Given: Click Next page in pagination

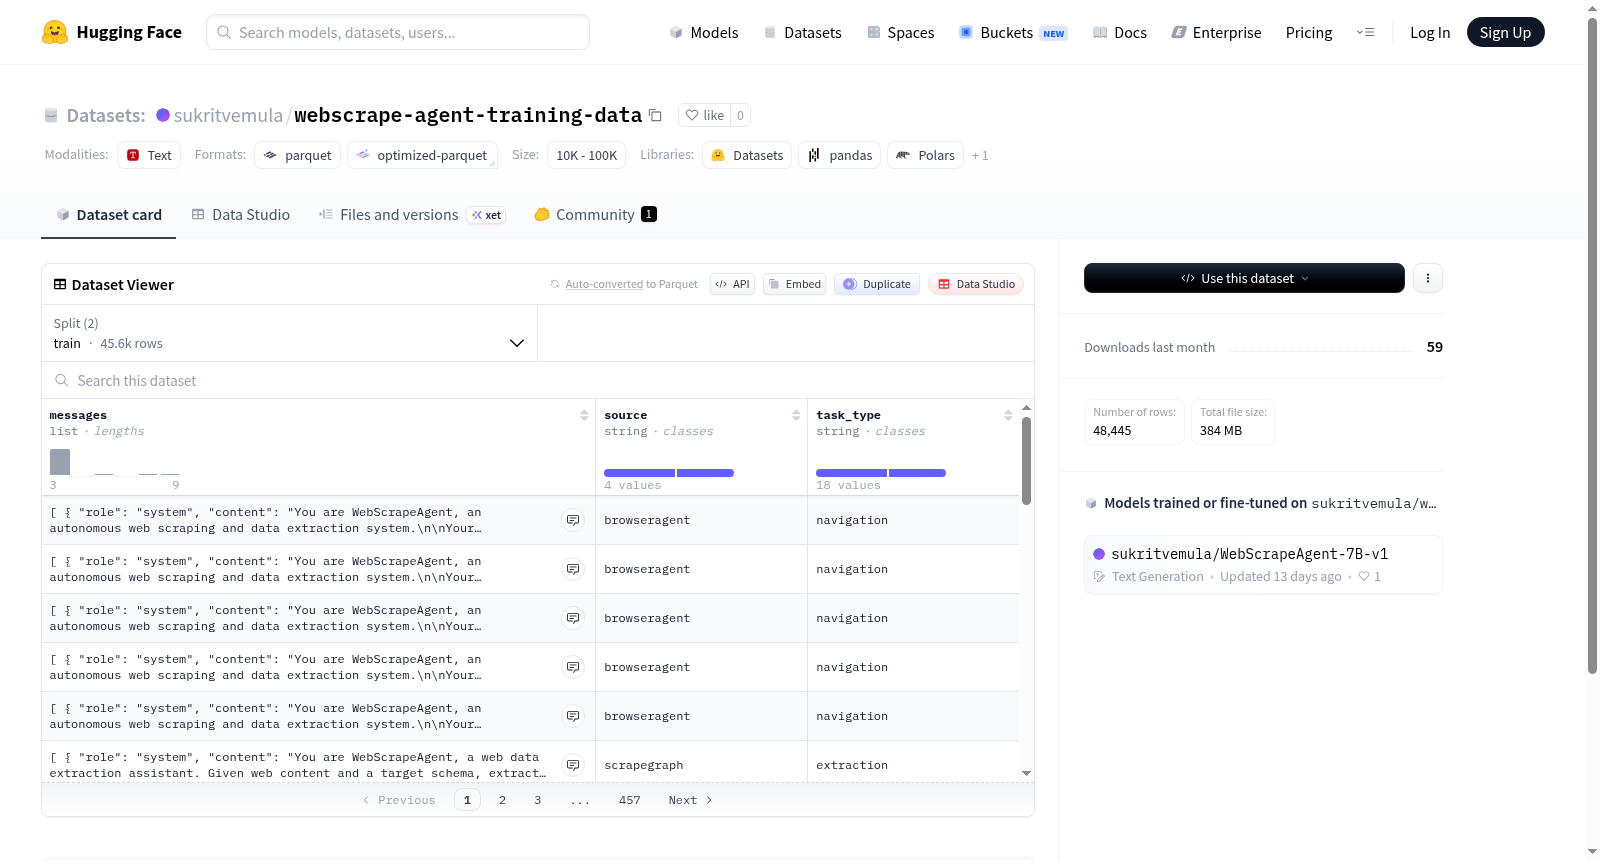Looking at the screenshot, I should (x=690, y=800).
